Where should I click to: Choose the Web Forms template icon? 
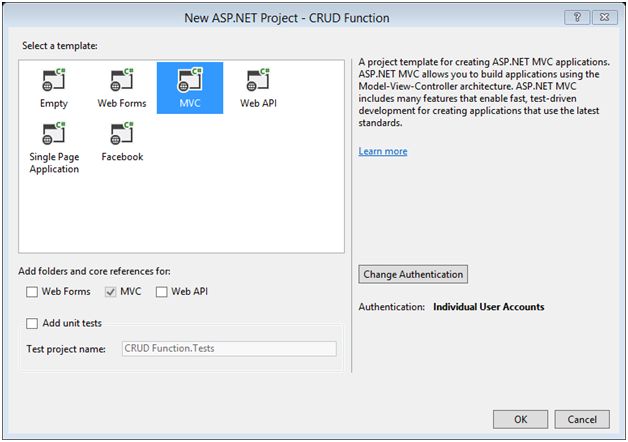122,80
